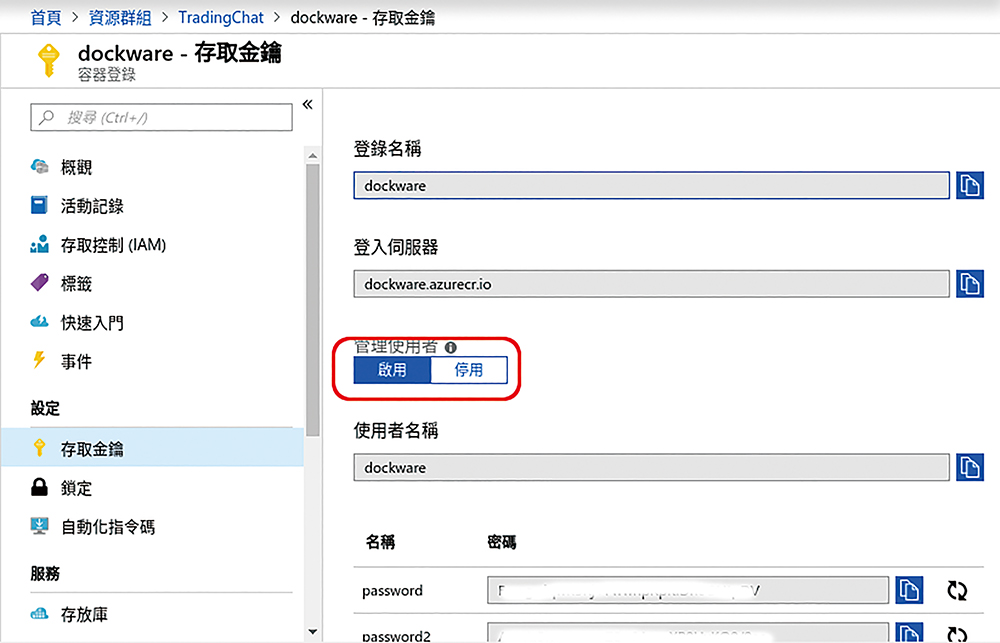Enable admin user with 啟用
The width and height of the screenshot is (1000, 643).
tap(392, 370)
